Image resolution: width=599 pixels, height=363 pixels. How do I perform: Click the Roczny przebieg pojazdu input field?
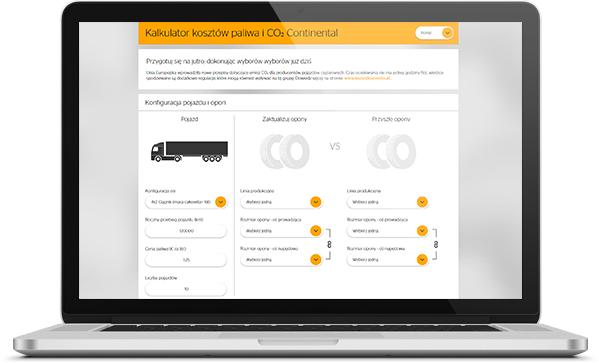[x=186, y=231]
